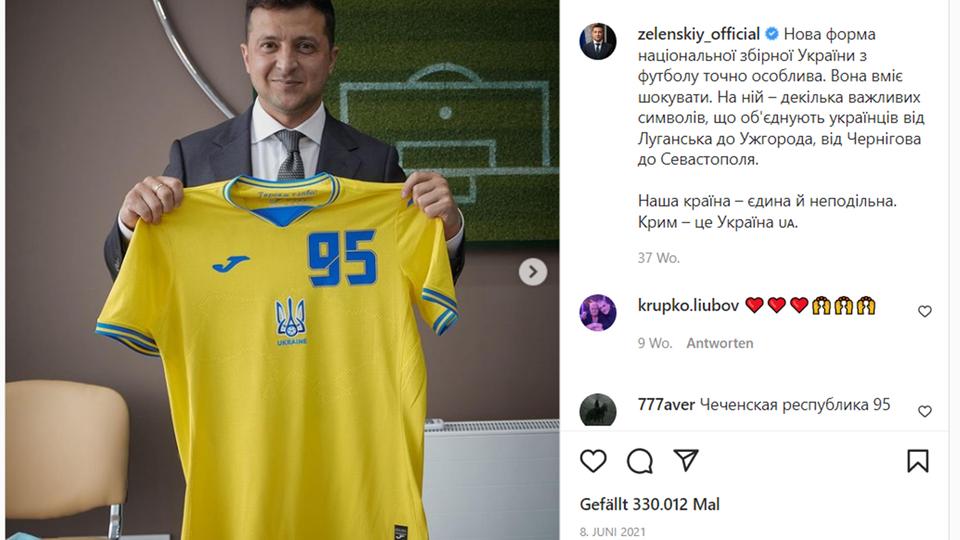
Task: Open zelenskiy_official username link
Action: click(x=699, y=34)
